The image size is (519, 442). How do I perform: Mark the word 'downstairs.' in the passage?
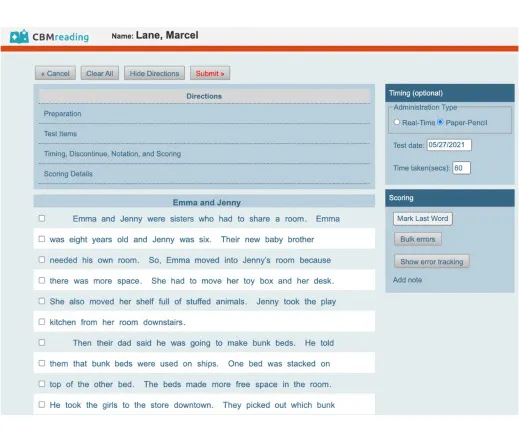tap(164, 322)
